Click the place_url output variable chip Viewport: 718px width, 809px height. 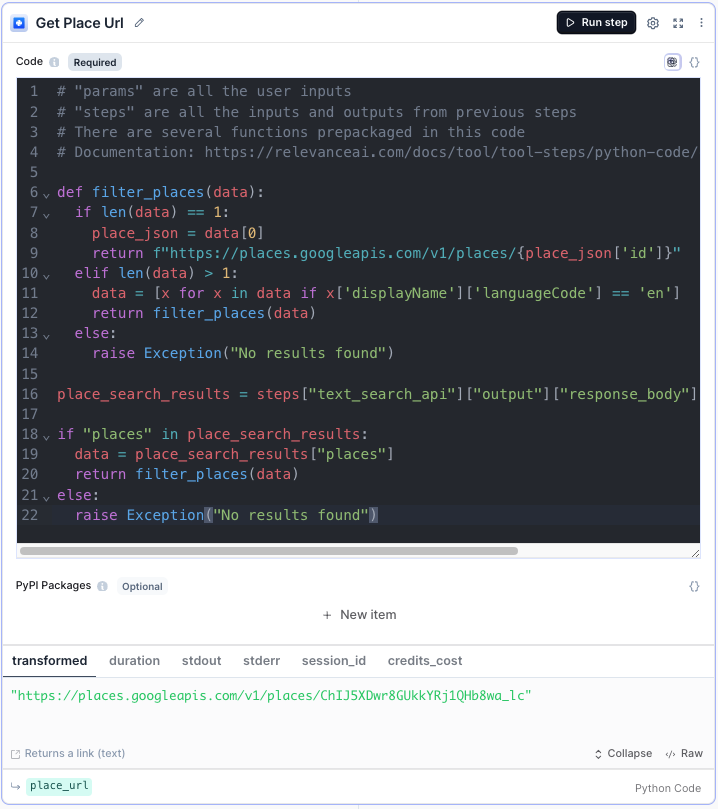[59, 786]
